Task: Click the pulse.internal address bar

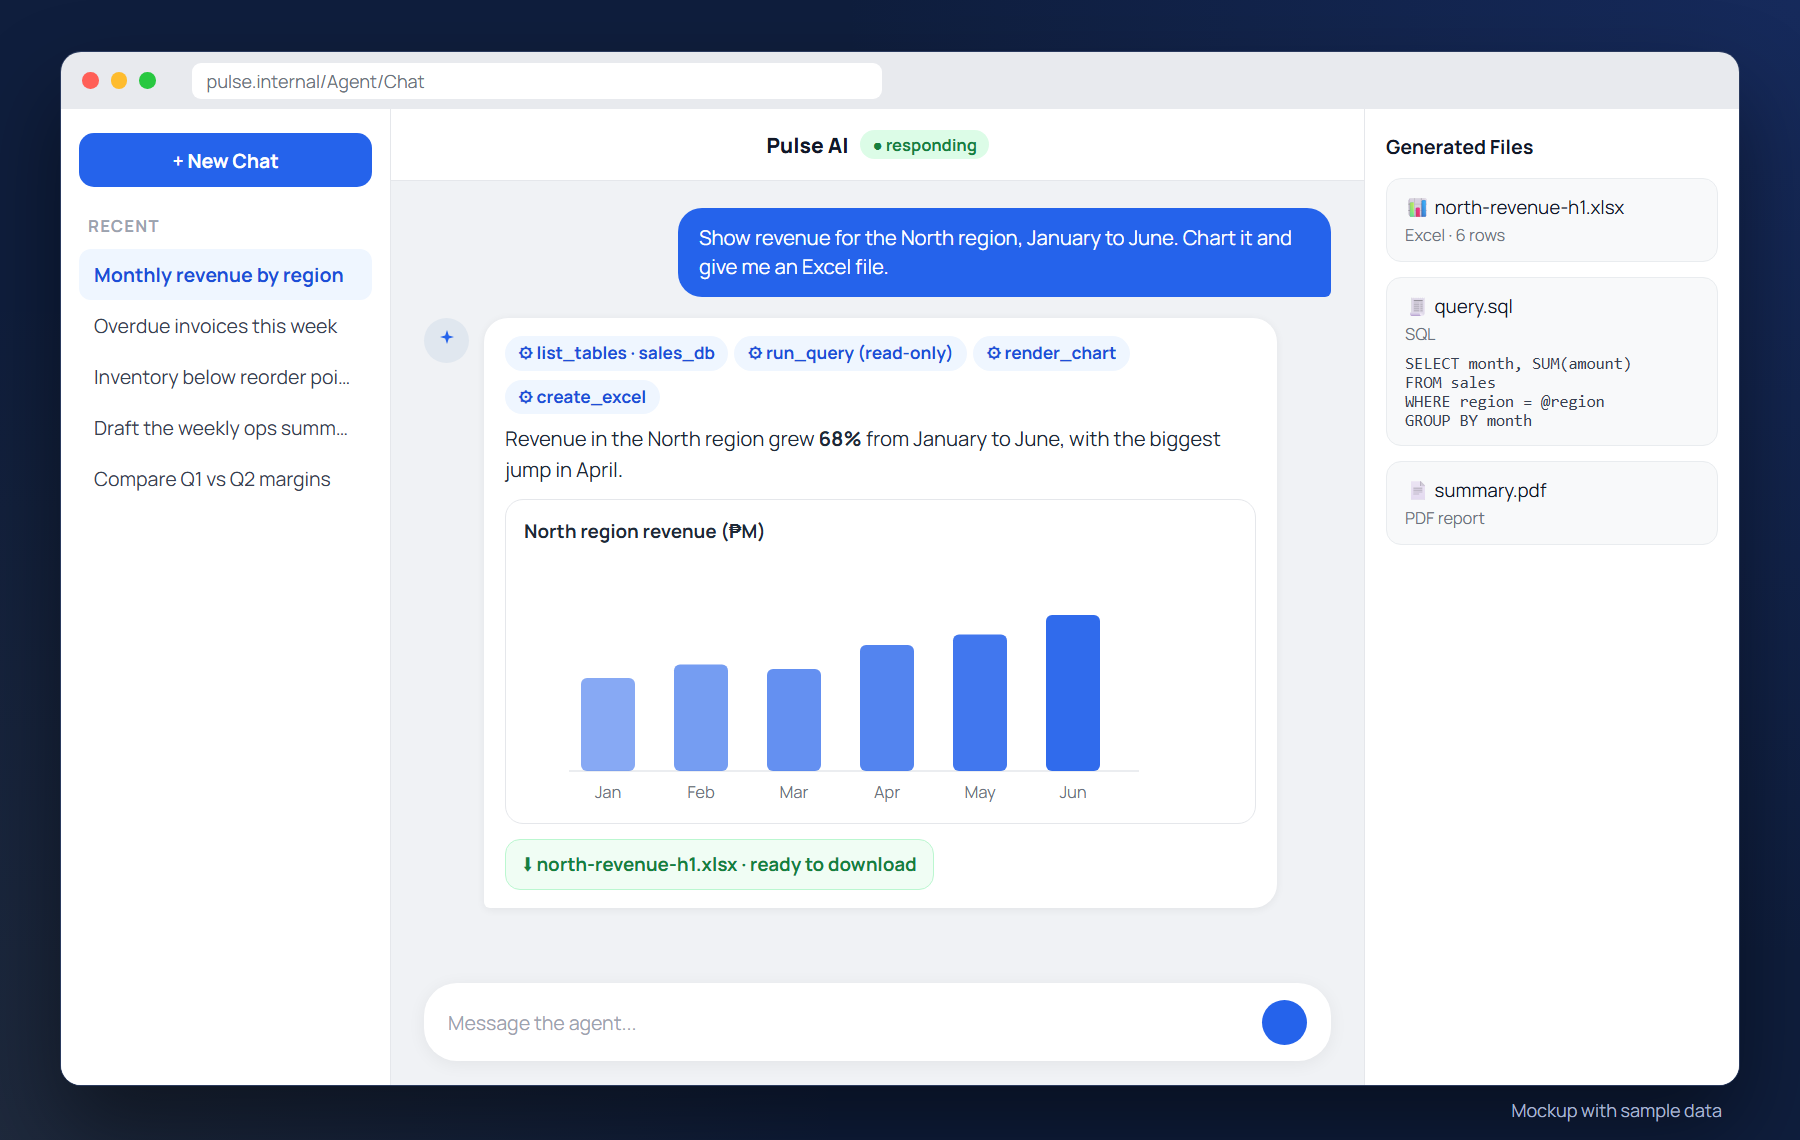Action: (536, 81)
